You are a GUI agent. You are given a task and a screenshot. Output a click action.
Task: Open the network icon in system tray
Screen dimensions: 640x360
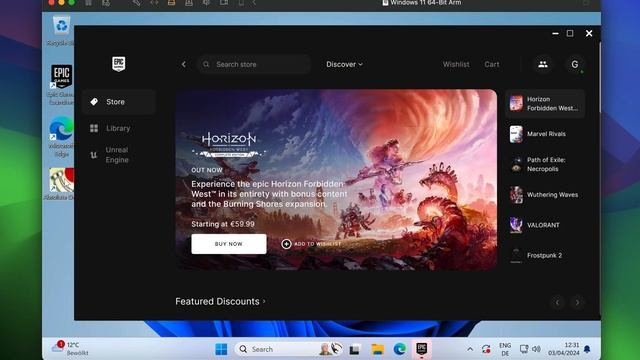point(524,349)
